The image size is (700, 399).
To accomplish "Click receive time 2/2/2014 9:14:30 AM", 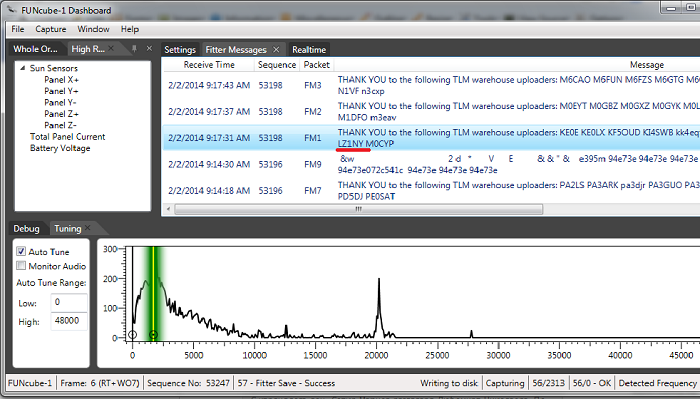I will click(209, 164).
